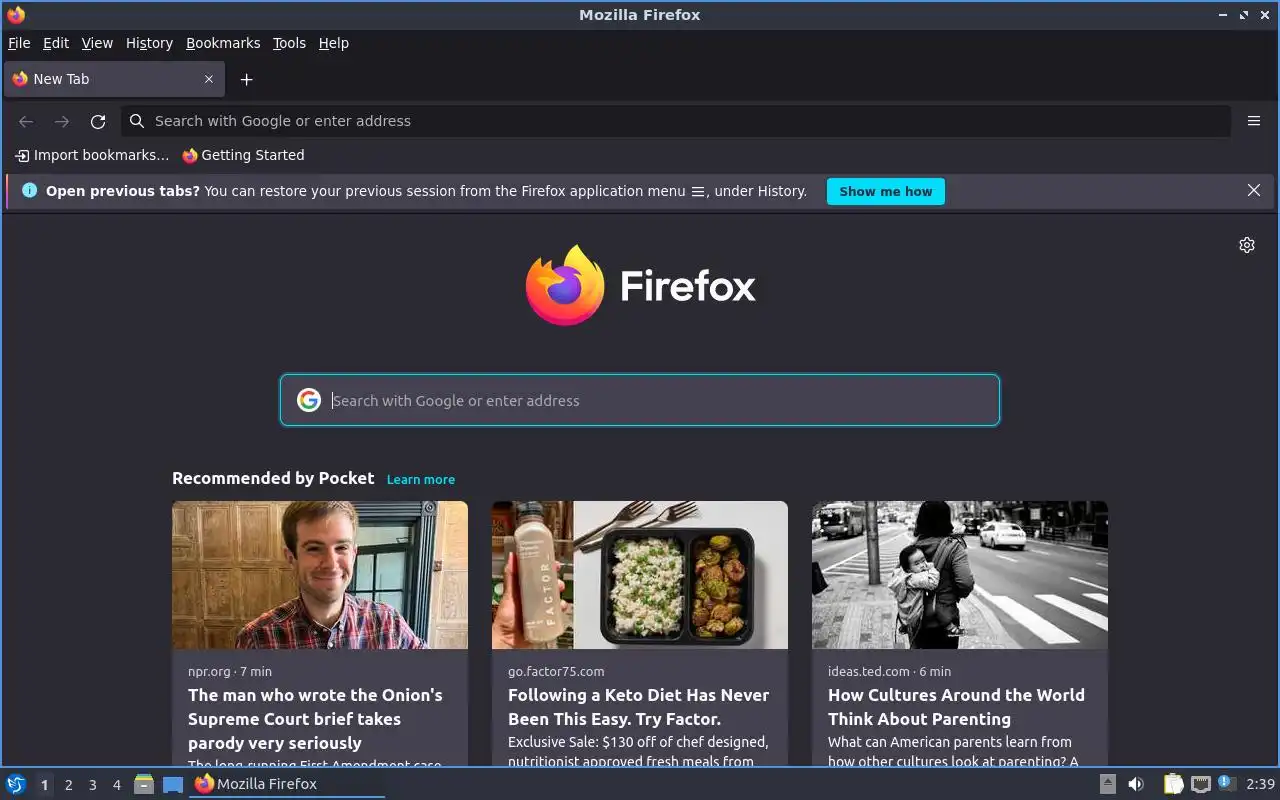Close the New Tab tab
Image resolution: width=1280 pixels, height=800 pixels.
[x=209, y=79]
